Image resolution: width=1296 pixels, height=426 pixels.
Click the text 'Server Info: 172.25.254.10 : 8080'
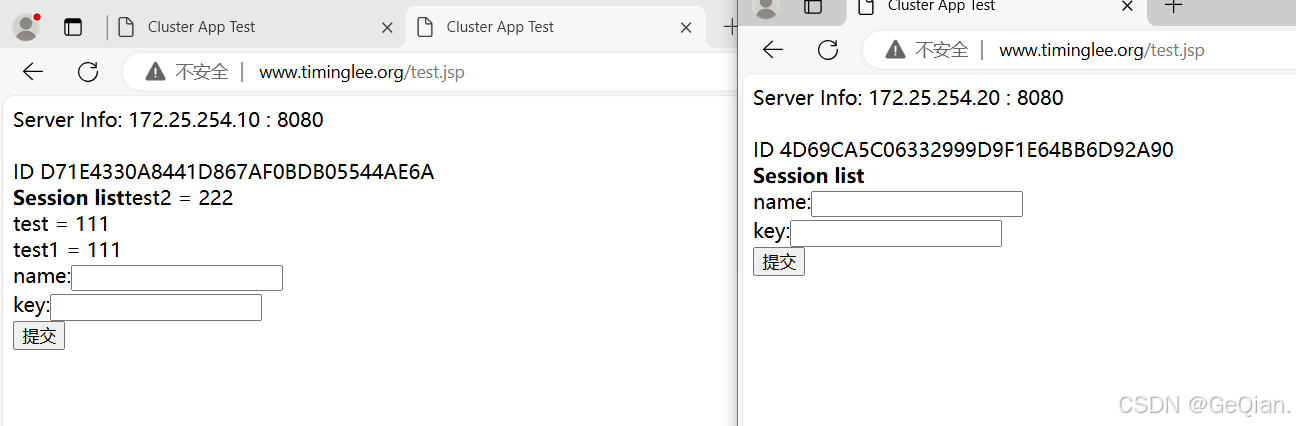tap(168, 120)
